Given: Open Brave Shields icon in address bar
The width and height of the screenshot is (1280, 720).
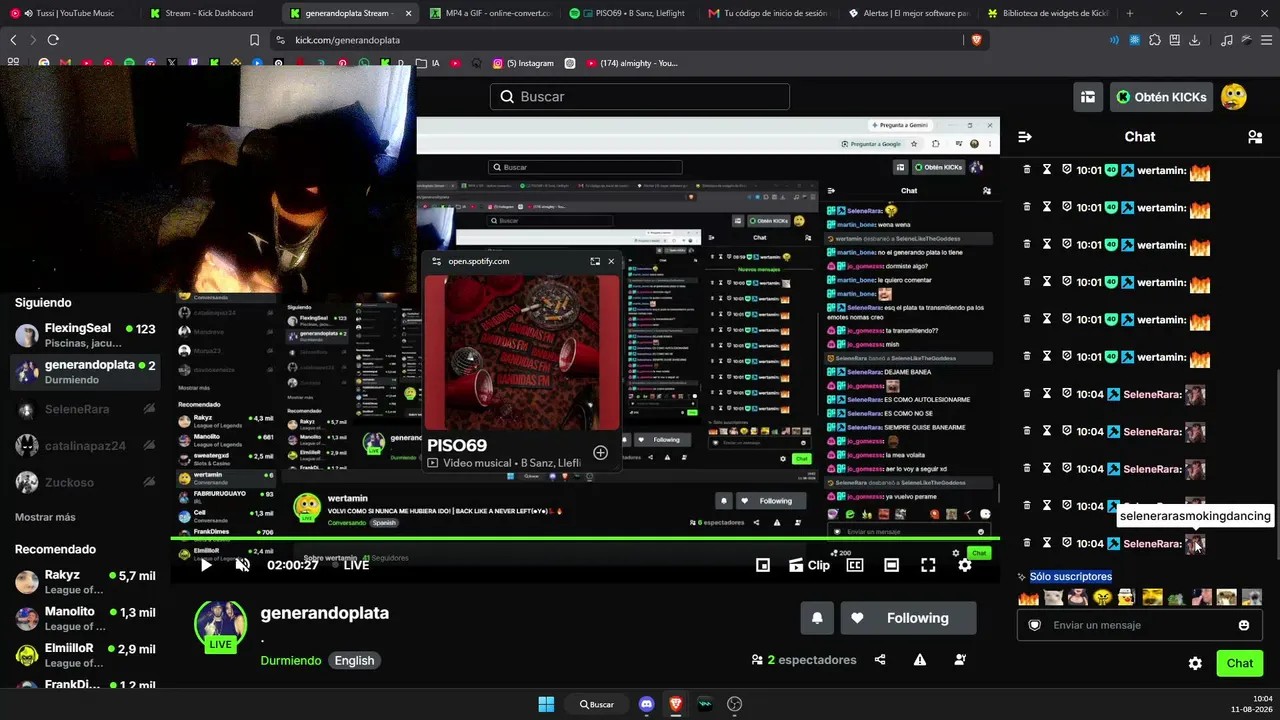Looking at the screenshot, I should pos(977,40).
